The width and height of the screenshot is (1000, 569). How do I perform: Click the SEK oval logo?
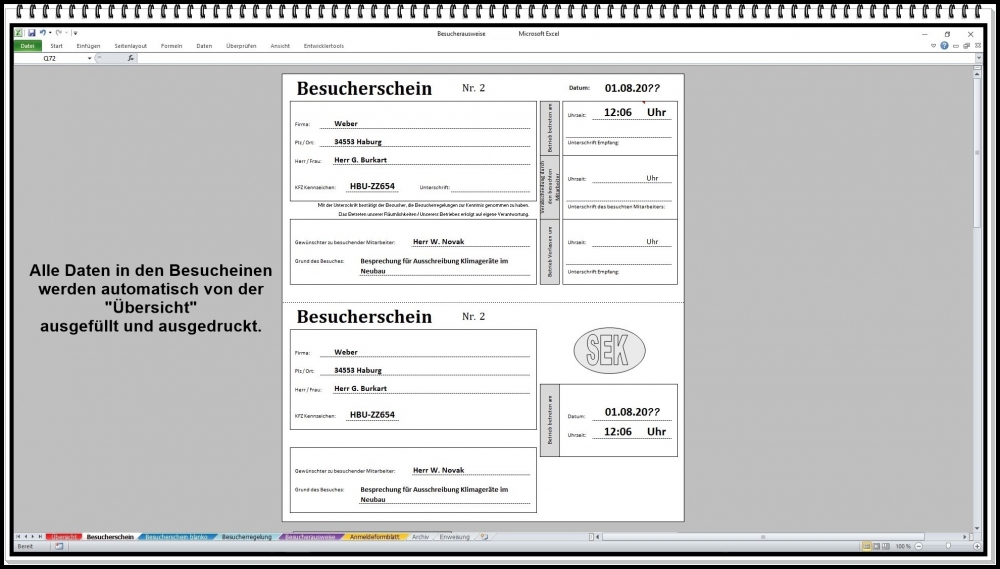pos(609,352)
